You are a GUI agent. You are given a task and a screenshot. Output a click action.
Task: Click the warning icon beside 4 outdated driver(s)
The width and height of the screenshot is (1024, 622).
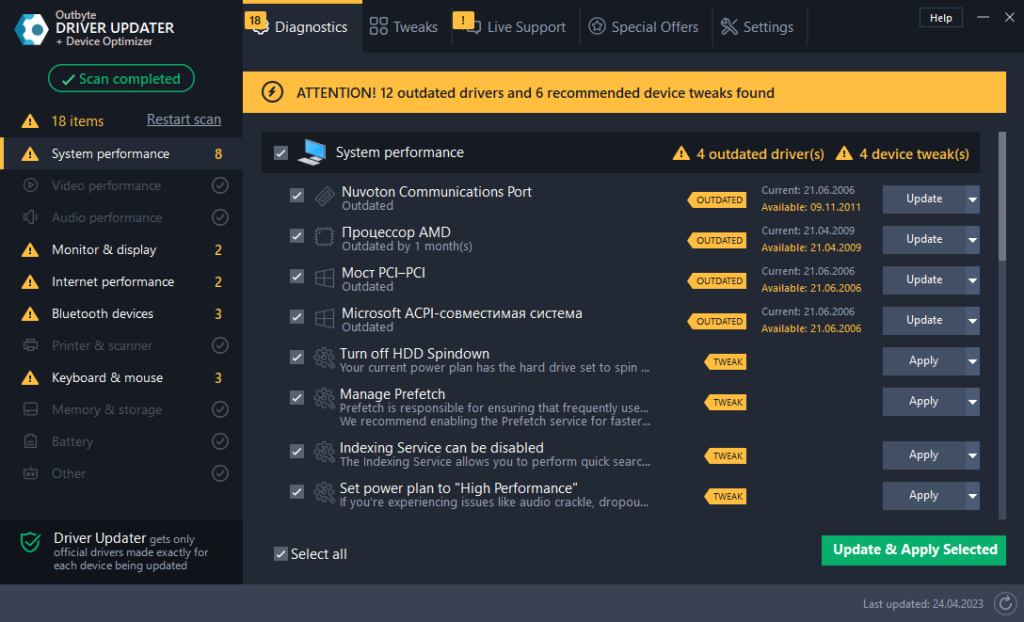pos(681,153)
